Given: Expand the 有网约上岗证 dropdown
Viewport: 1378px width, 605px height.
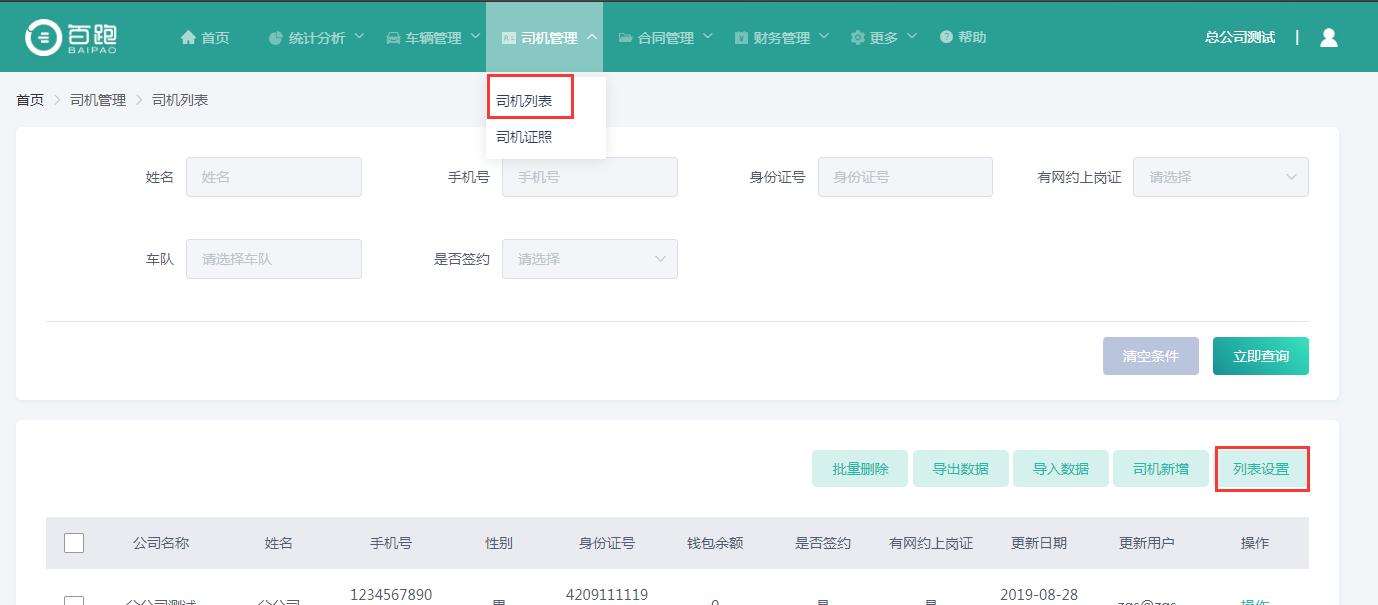Looking at the screenshot, I should 1220,177.
